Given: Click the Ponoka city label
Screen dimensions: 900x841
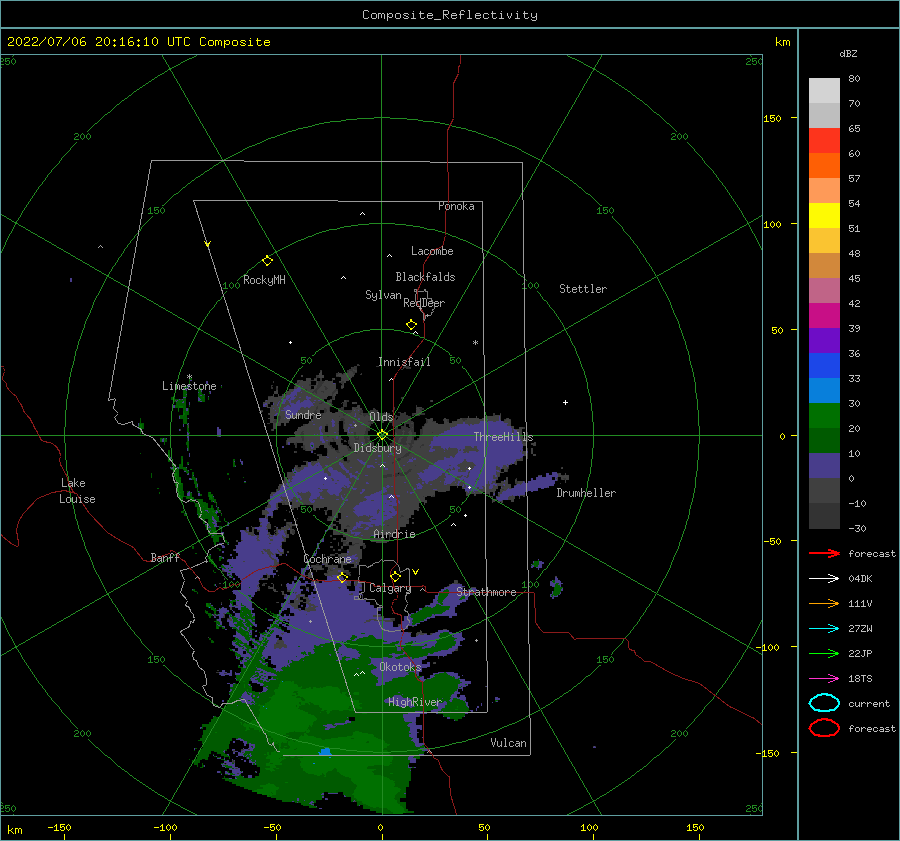Looking at the screenshot, I should [x=456, y=206].
